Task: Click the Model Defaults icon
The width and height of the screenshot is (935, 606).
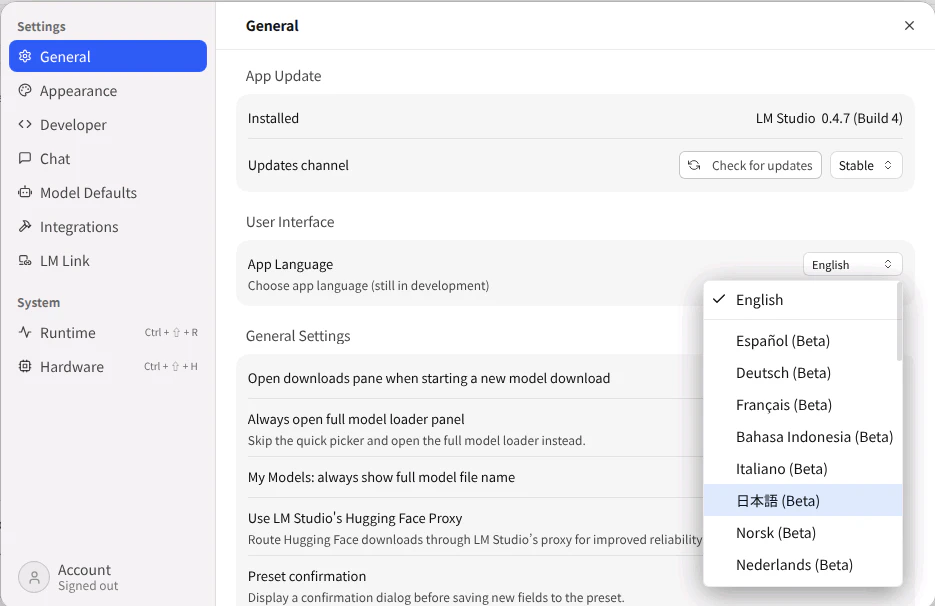Action: pyautogui.click(x=26, y=193)
